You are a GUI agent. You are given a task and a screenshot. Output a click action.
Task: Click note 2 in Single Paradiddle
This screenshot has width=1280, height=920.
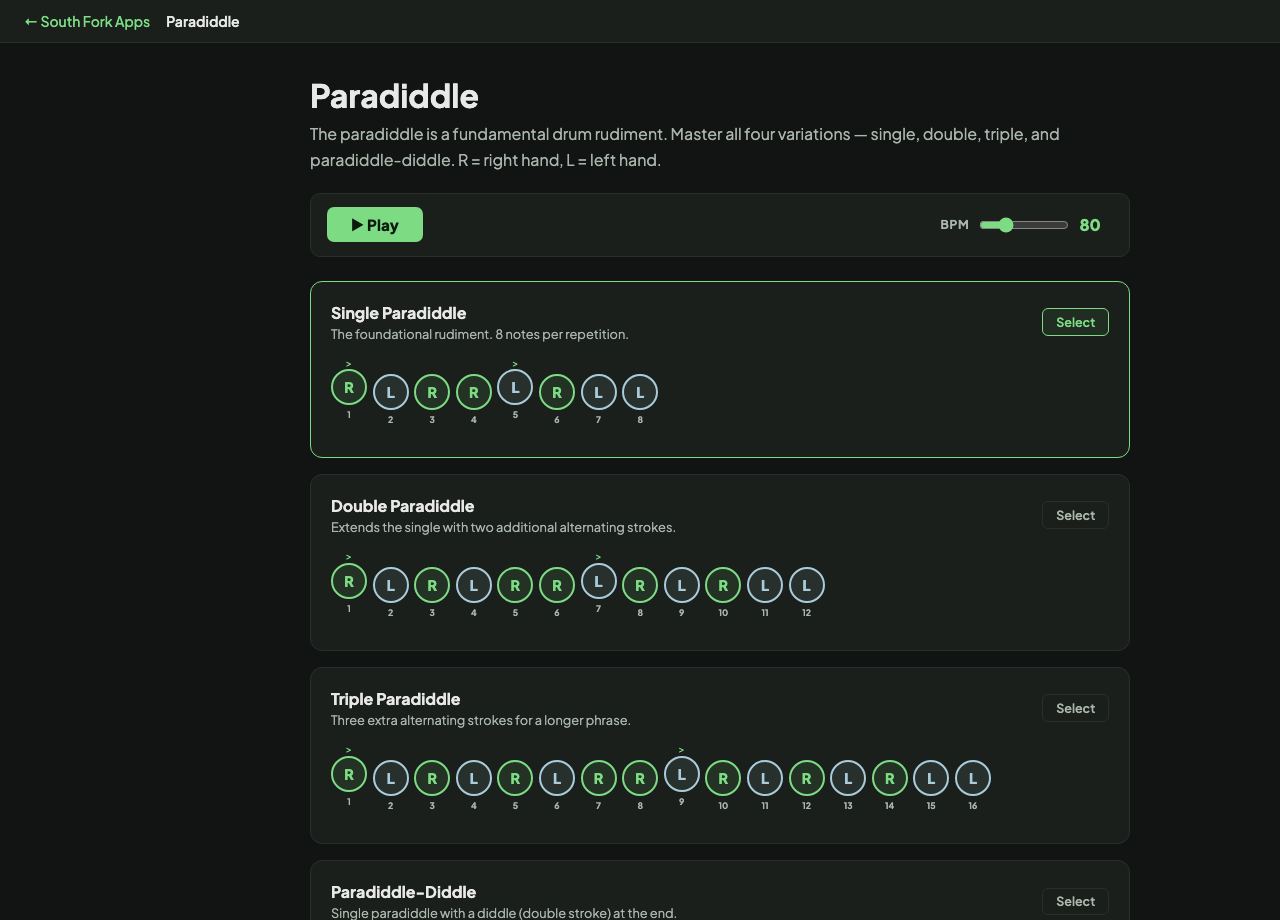[x=391, y=392]
